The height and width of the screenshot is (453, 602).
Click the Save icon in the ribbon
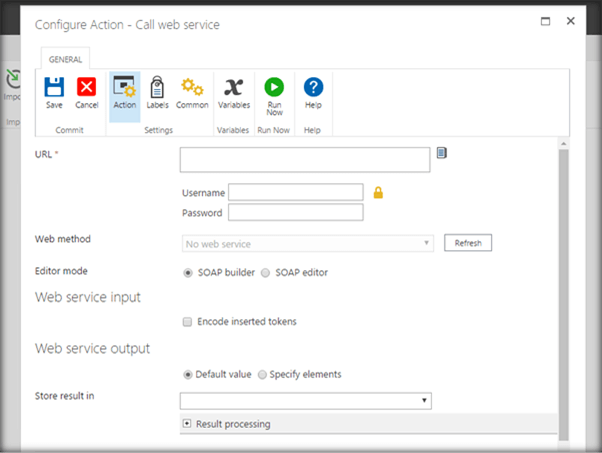click(x=54, y=87)
